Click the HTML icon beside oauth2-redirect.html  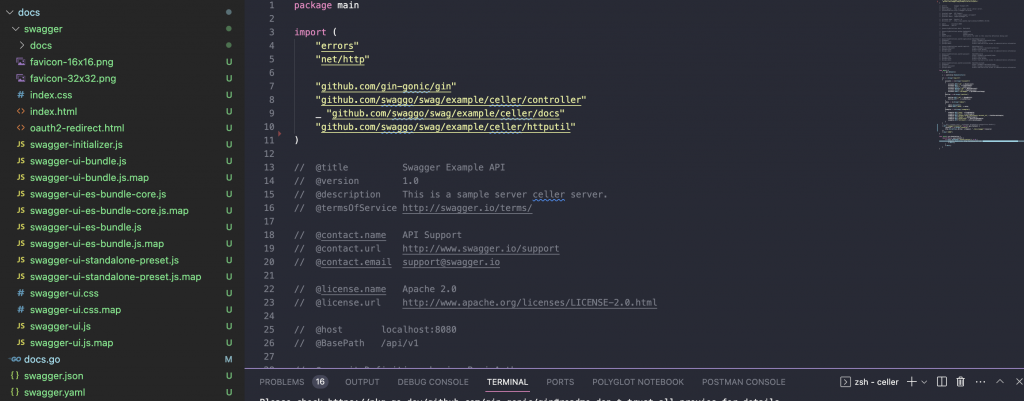(x=21, y=128)
